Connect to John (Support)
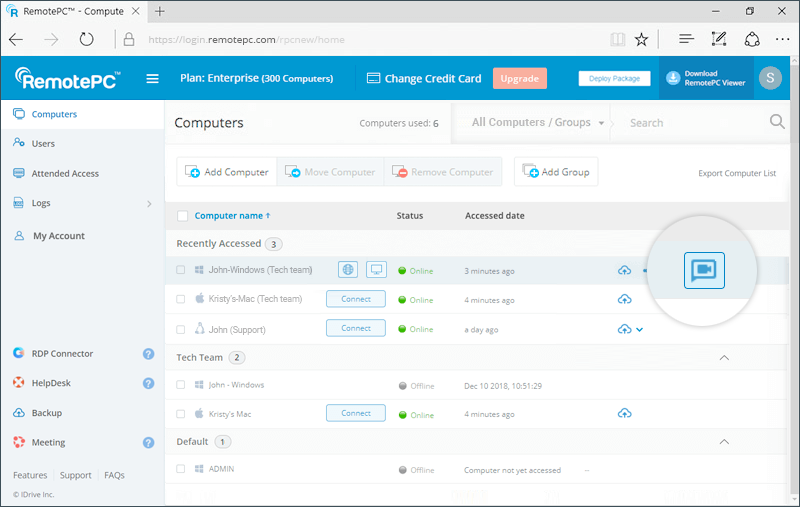Image resolution: width=800 pixels, height=507 pixels. 356,328
